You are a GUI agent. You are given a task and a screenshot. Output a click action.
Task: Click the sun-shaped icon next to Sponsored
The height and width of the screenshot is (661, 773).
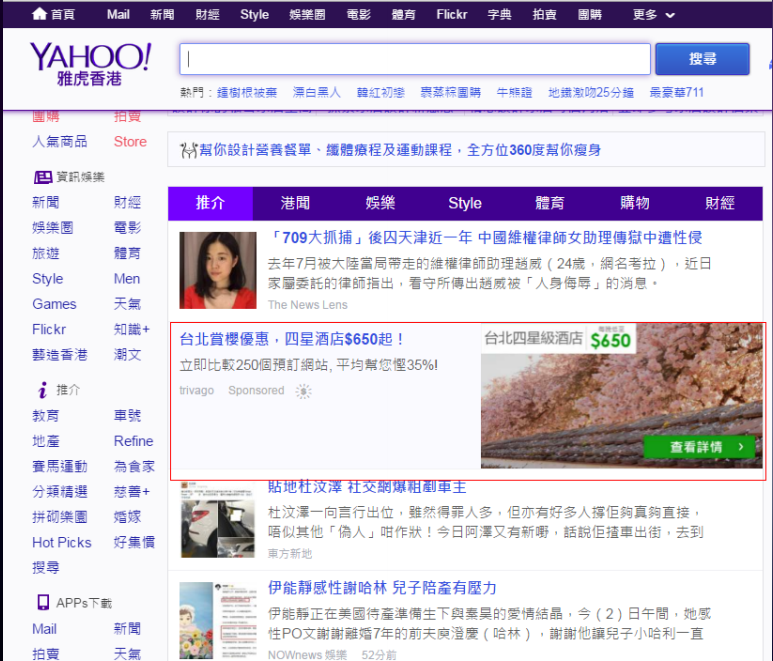coord(304,391)
